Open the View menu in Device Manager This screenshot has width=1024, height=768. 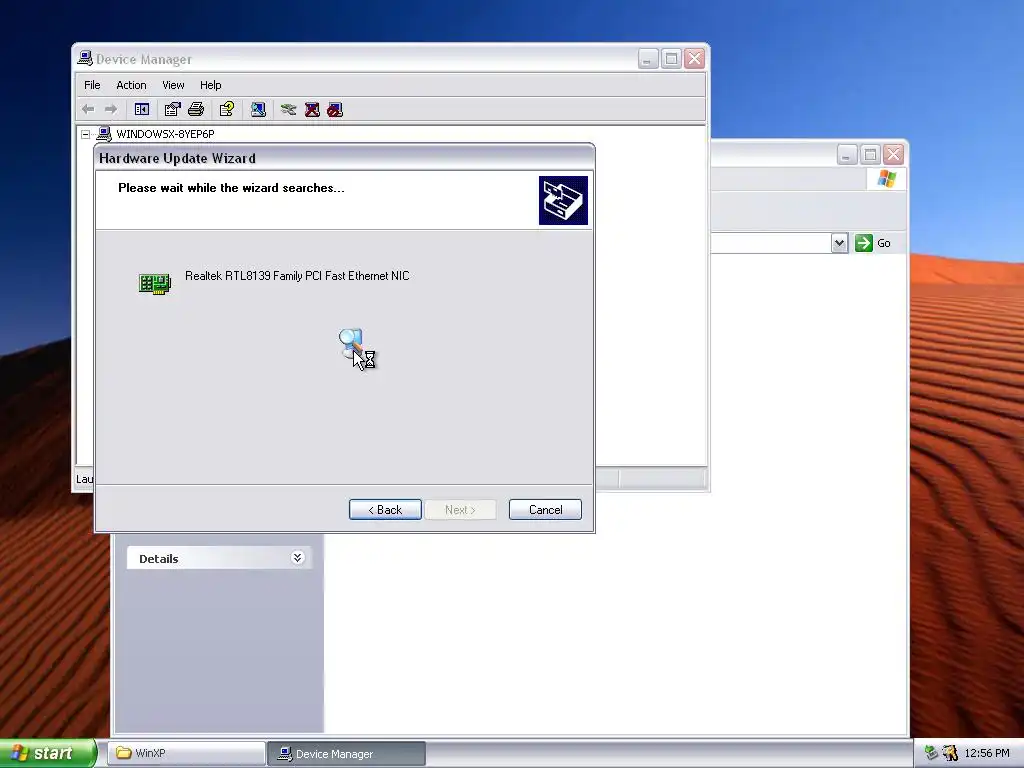pyautogui.click(x=173, y=85)
